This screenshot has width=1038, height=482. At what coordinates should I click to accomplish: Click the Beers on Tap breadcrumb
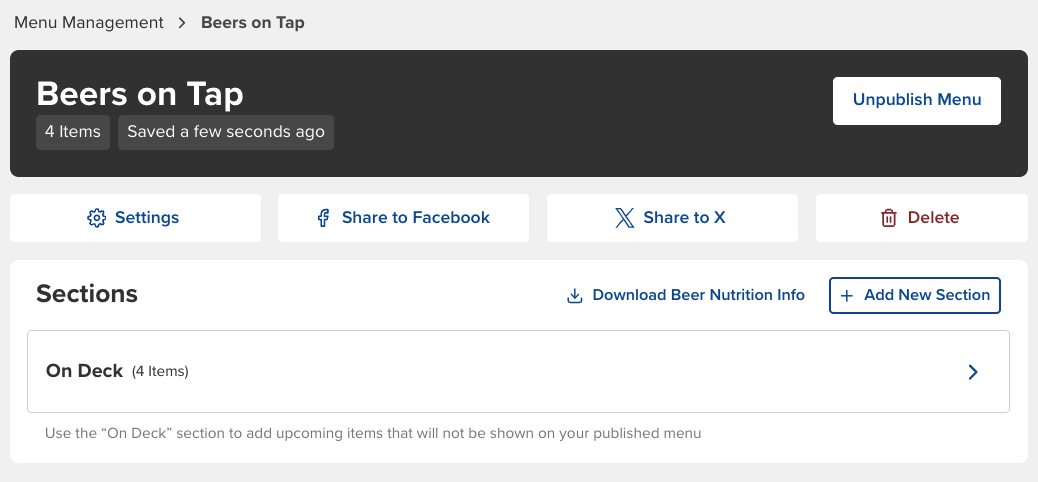click(x=253, y=22)
